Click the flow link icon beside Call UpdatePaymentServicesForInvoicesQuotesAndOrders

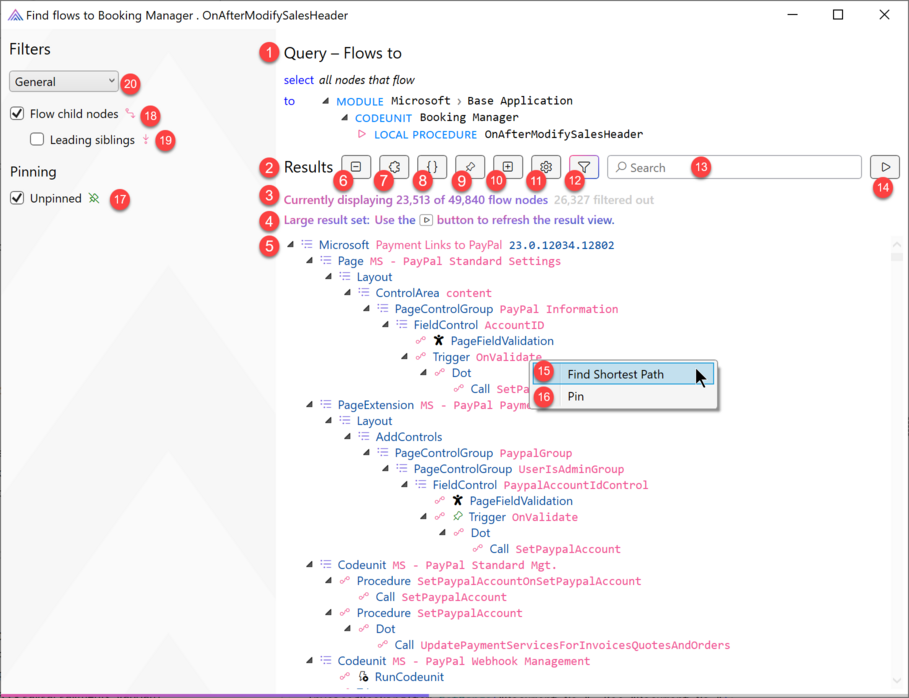tap(383, 645)
